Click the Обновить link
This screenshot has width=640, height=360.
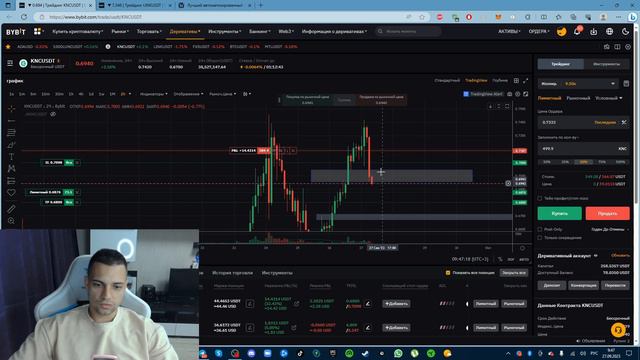620,256
